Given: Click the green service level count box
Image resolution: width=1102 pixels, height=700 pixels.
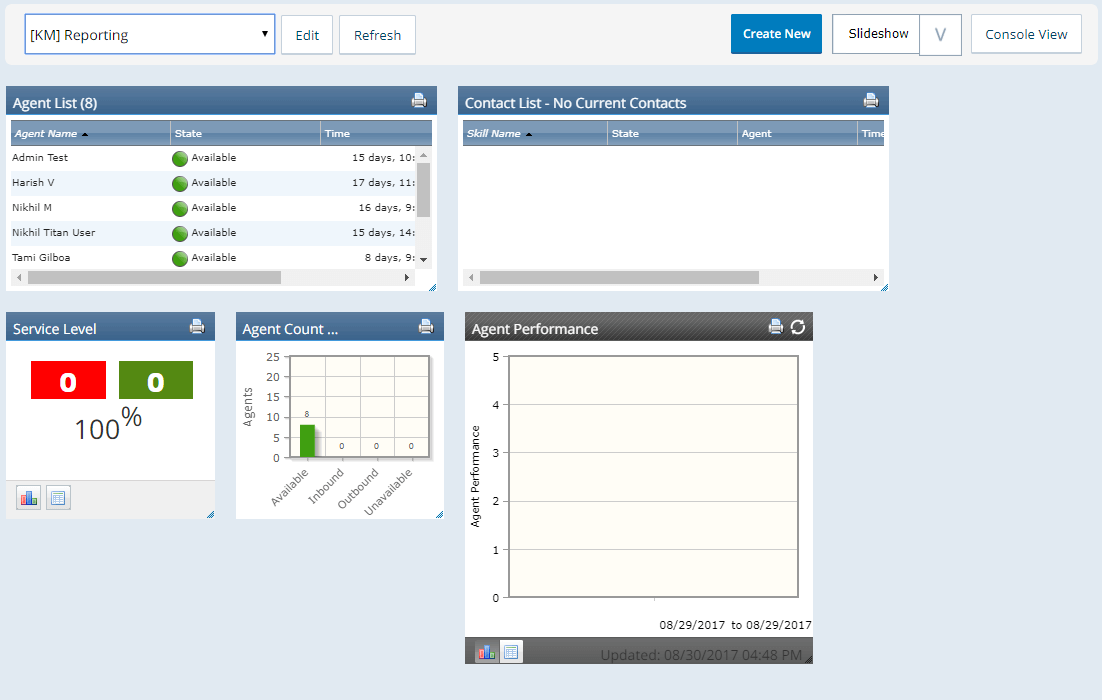Looking at the screenshot, I should point(156,380).
